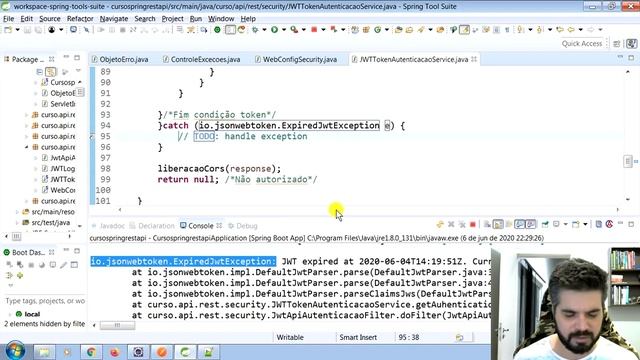
Task: Click the Pin Console icon
Action: coord(545,224)
